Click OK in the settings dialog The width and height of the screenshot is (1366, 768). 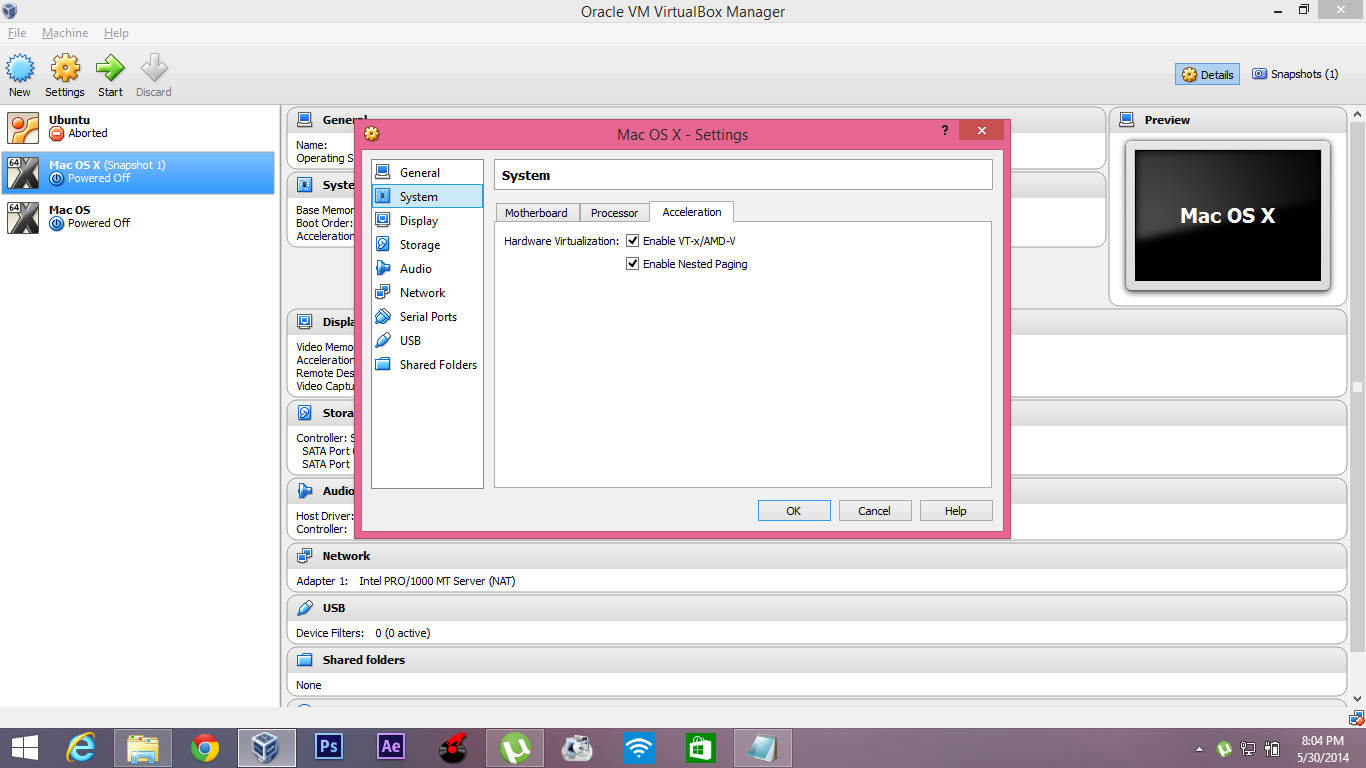point(794,511)
